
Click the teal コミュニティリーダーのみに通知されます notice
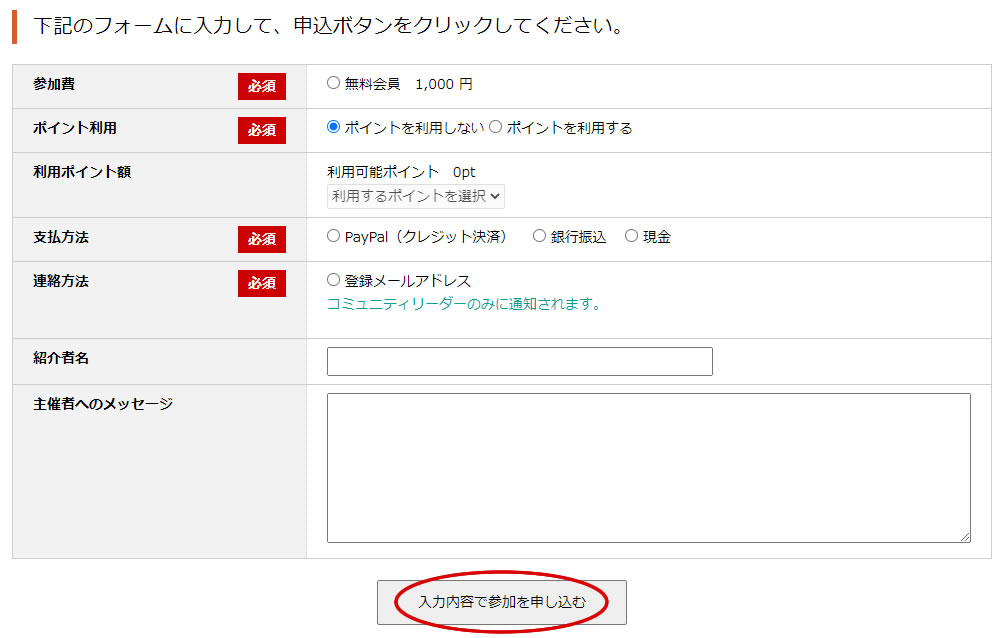coord(466,304)
